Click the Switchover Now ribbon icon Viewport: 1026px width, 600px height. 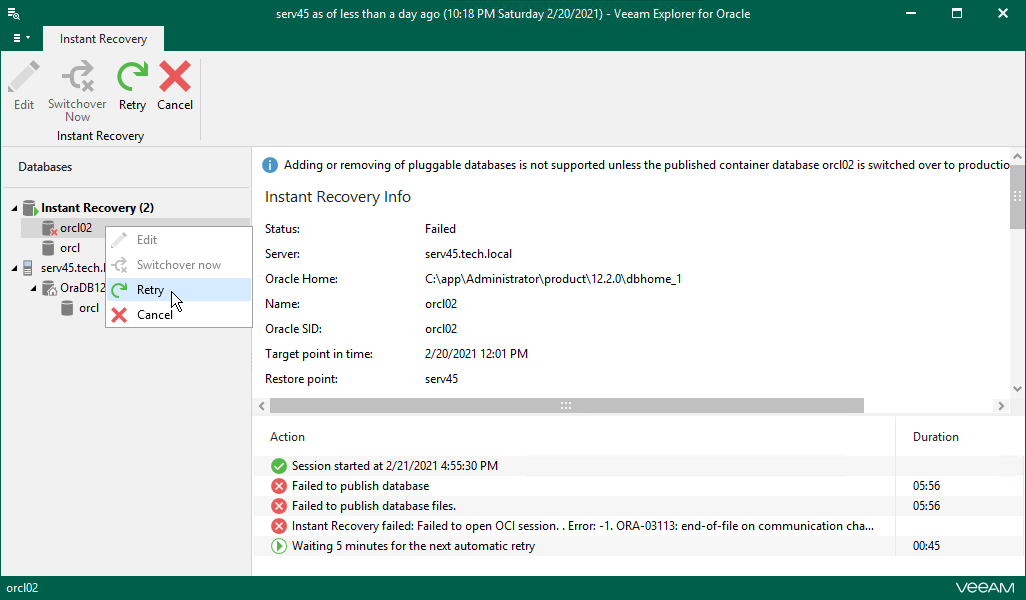coord(77,77)
